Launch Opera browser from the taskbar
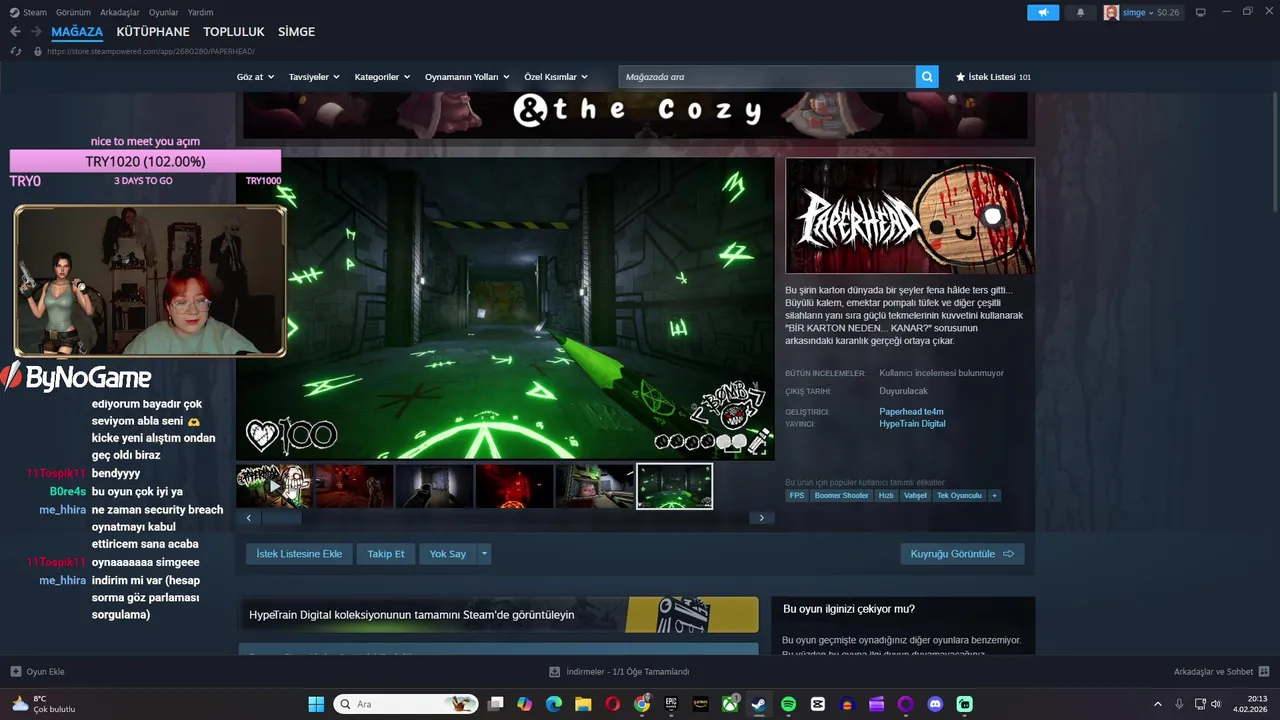Viewport: 1280px width, 720px height. point(612,704)
